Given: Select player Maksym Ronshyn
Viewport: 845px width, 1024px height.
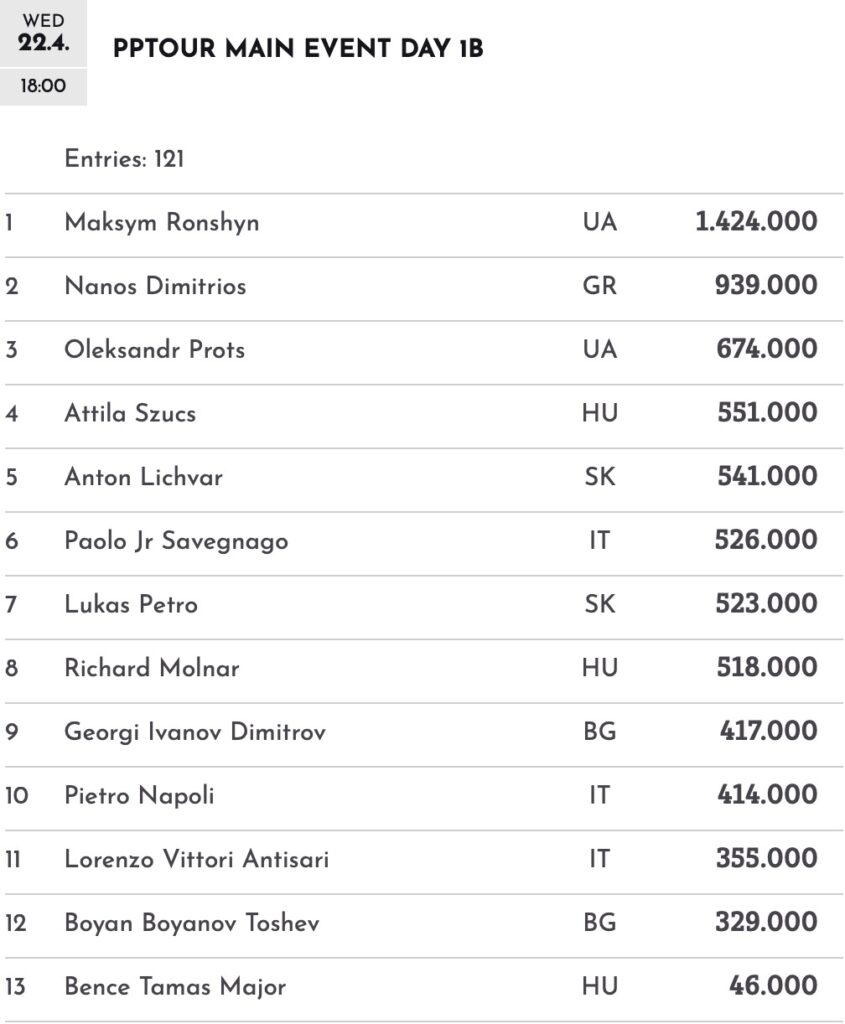Looking at the screenshot, I should click(x=161, y=222).
